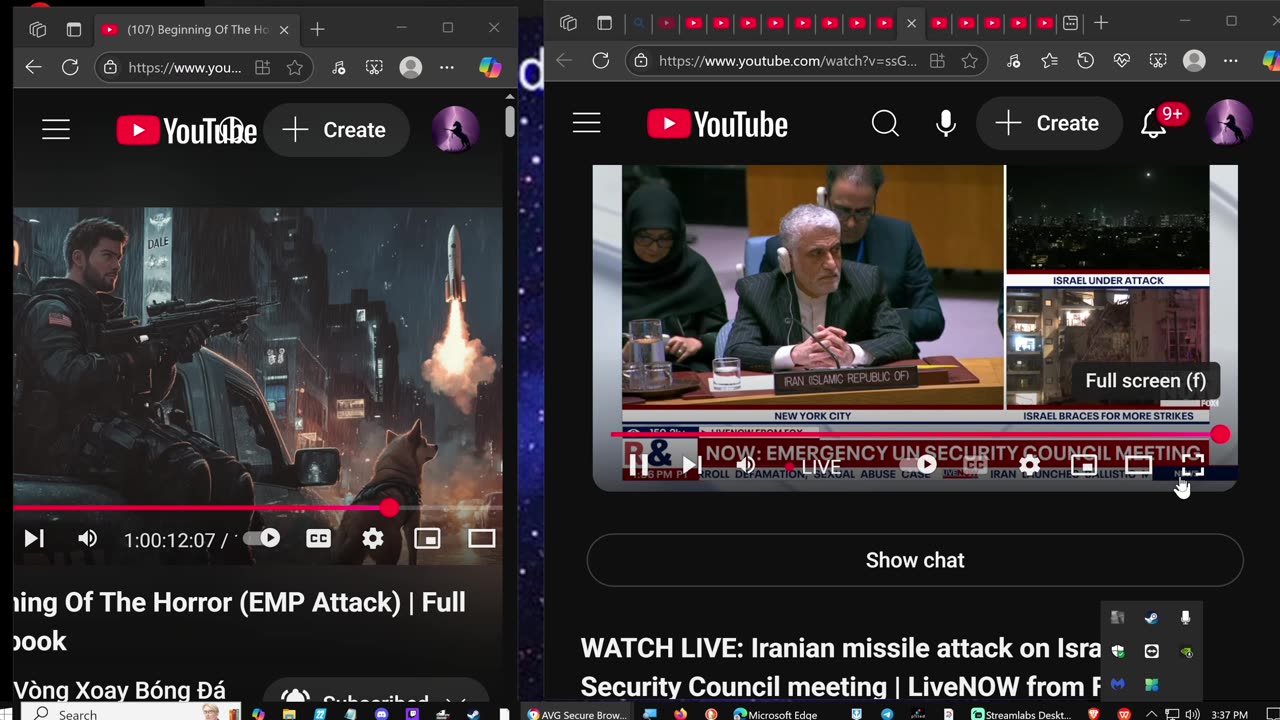Refresh the page in right browser window
This screenshot has height=720, width=1280.
pyautogui.click(x=601, y=61)
